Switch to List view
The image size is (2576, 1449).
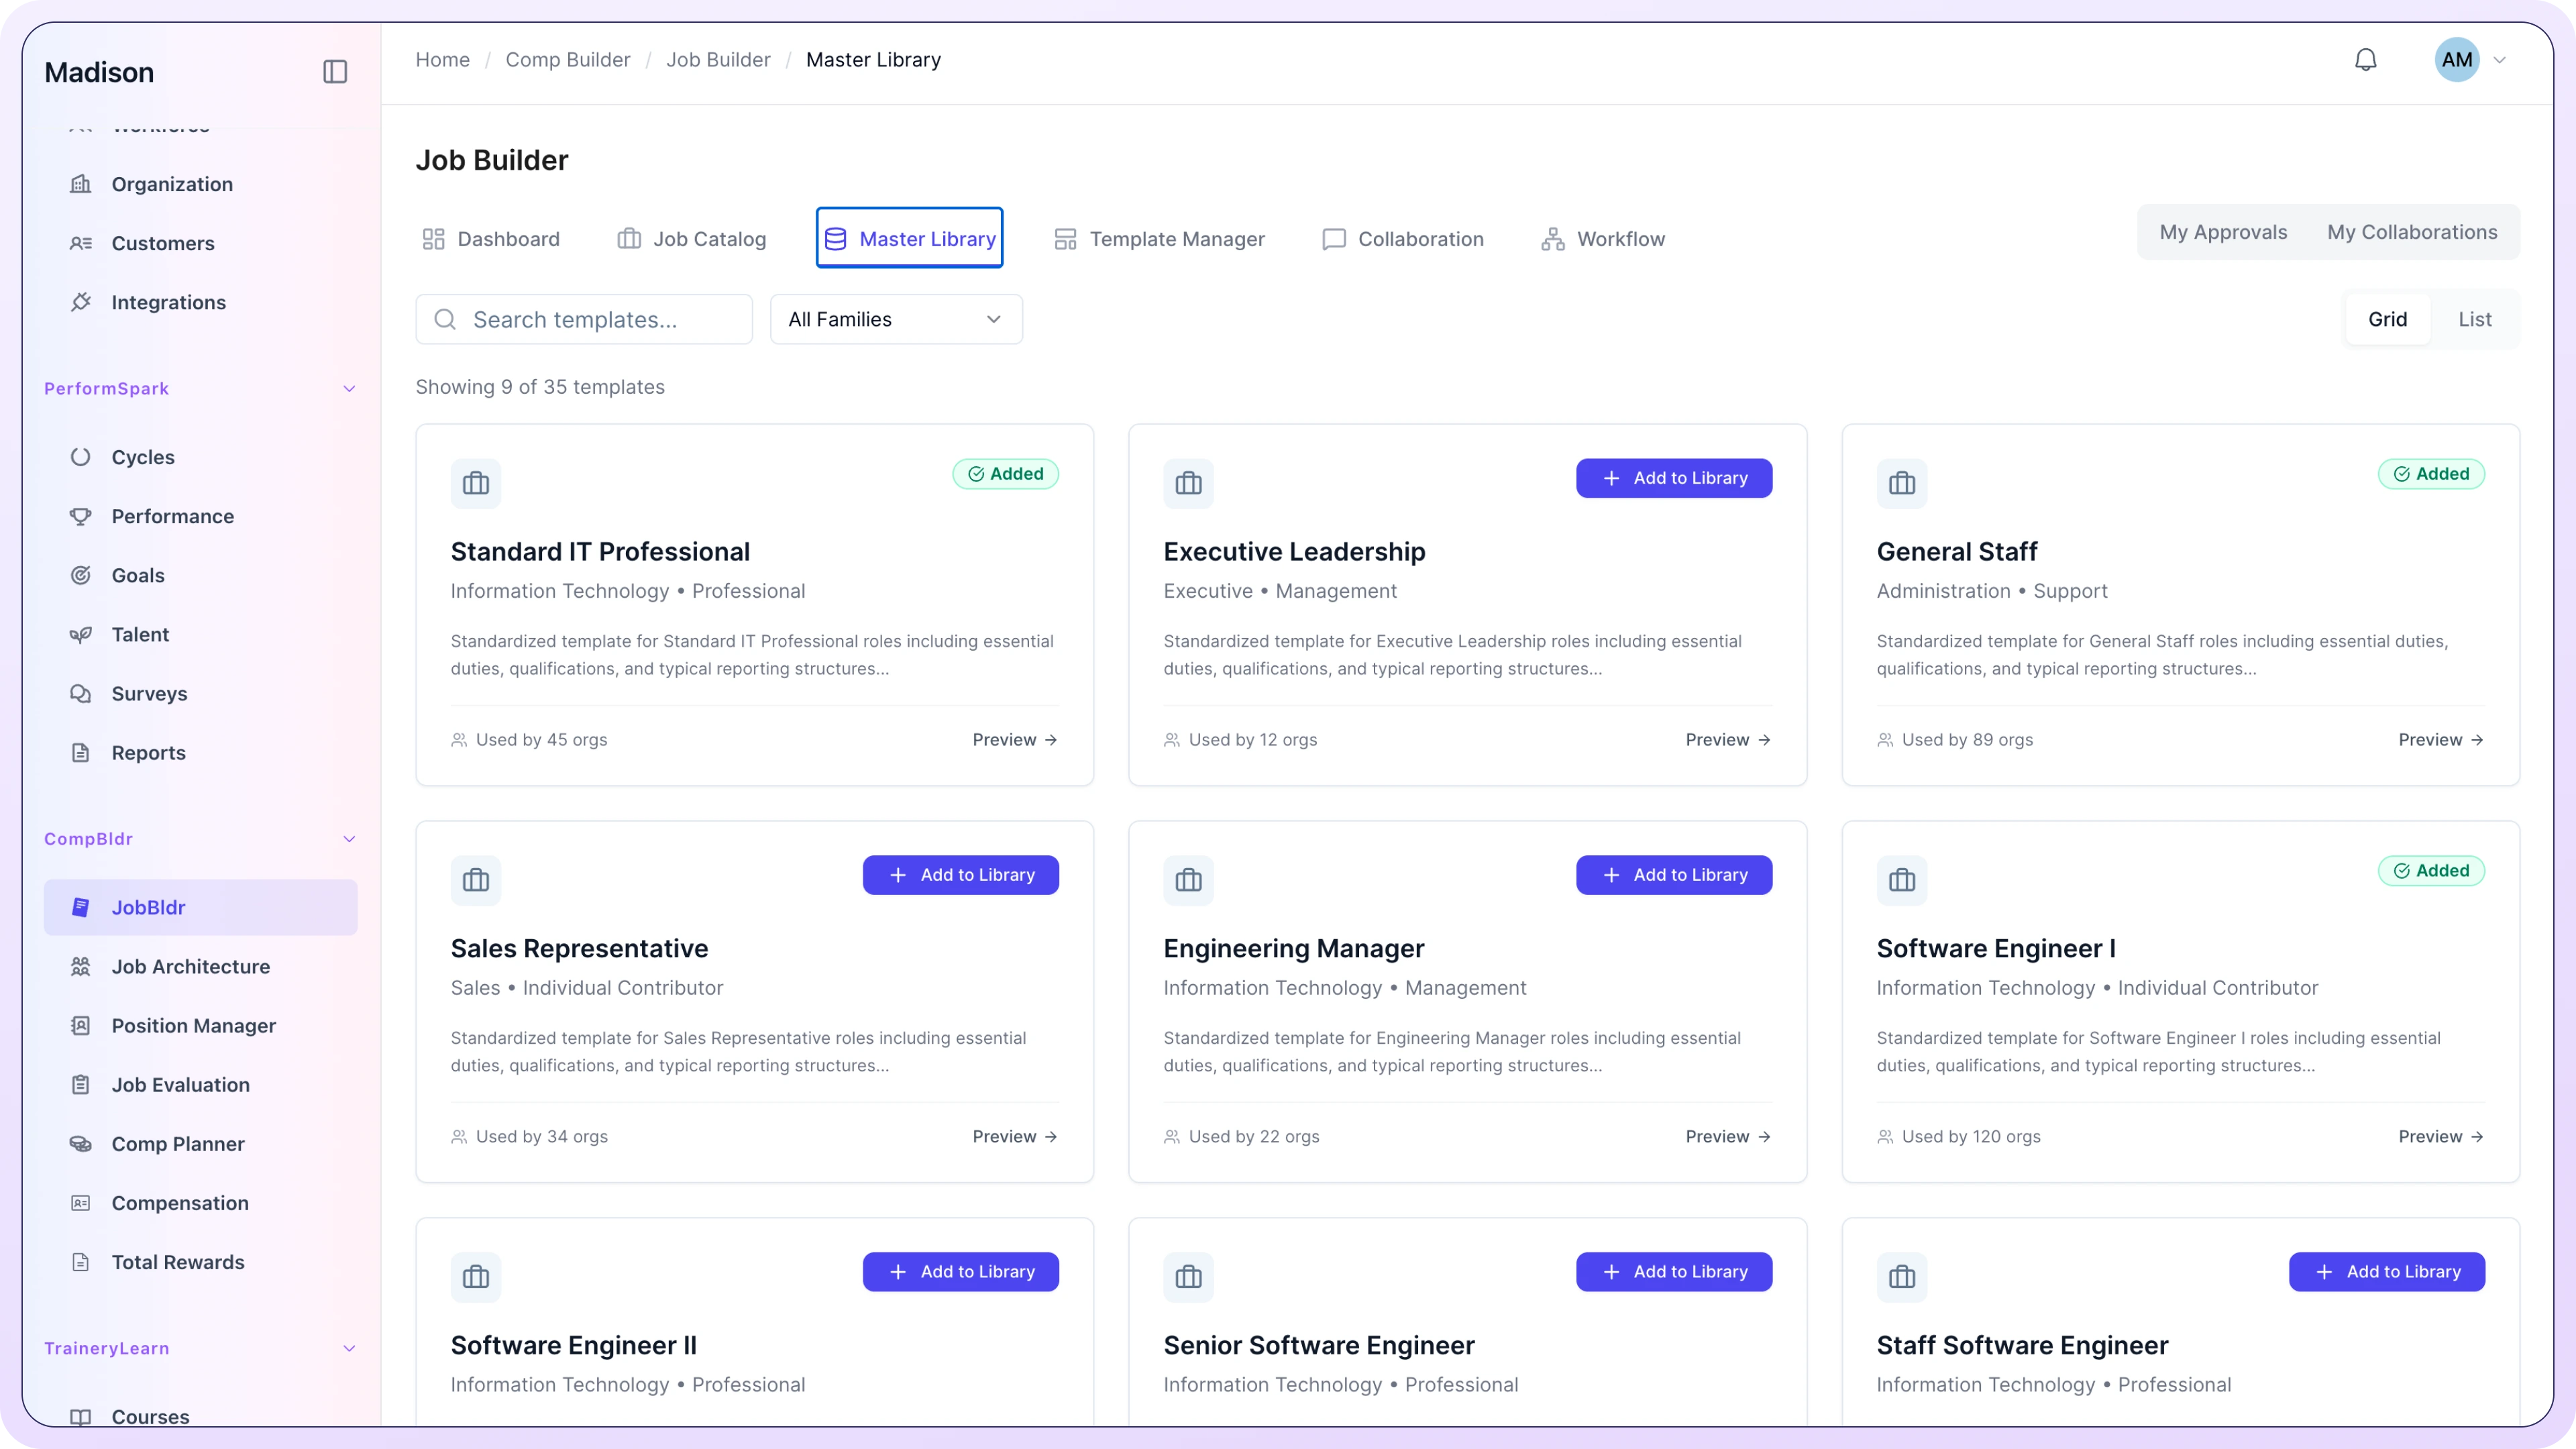(x=2474, y=319)
